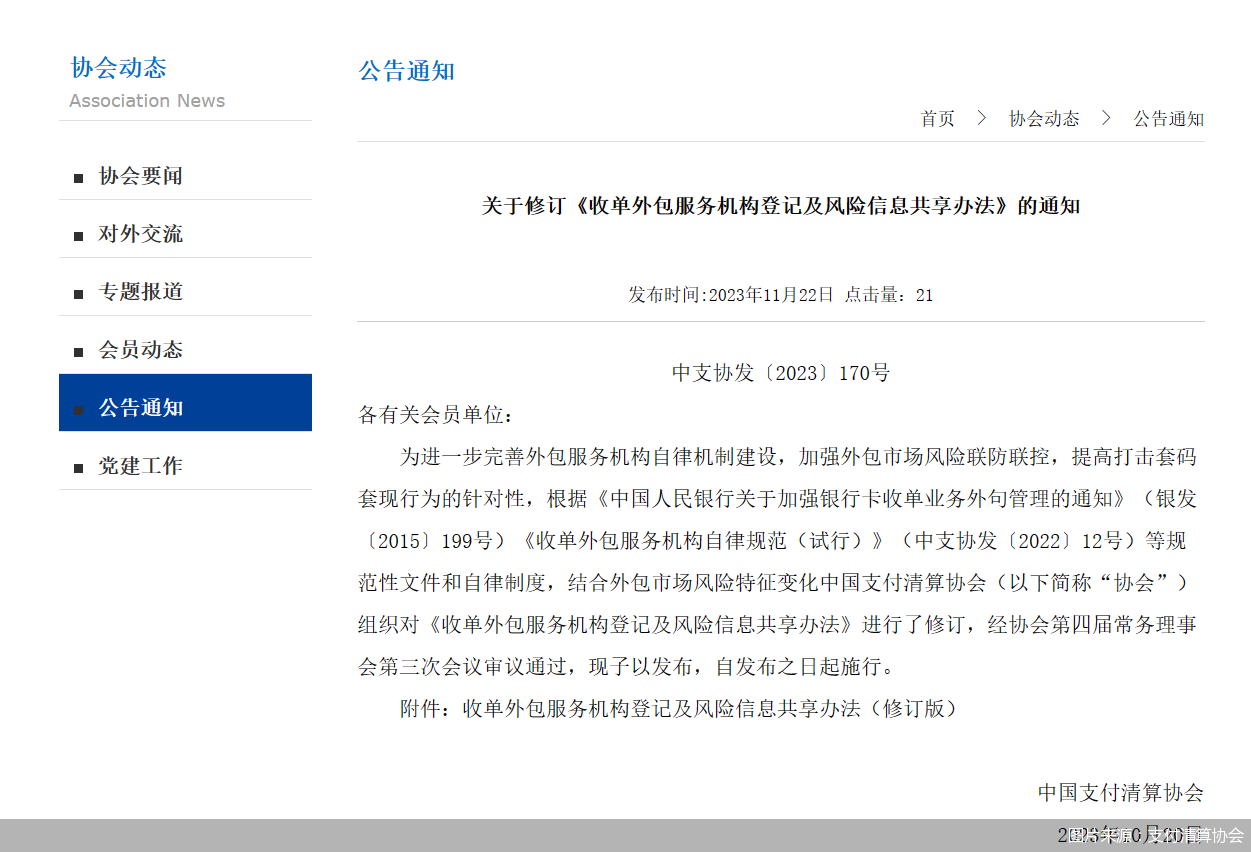Open attachment 收单外包服务机构登记及风险信息共享办法（修订版）
The image size is (1251, 852).
(707, 709)
